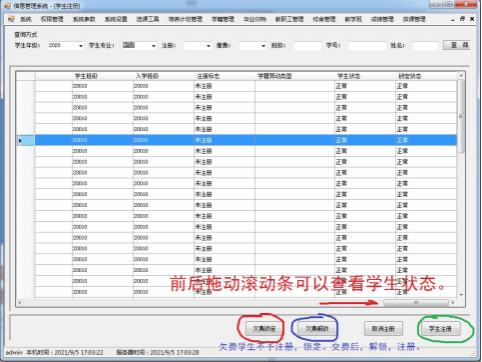Open the 校舍管理 menu

[324, 19]
